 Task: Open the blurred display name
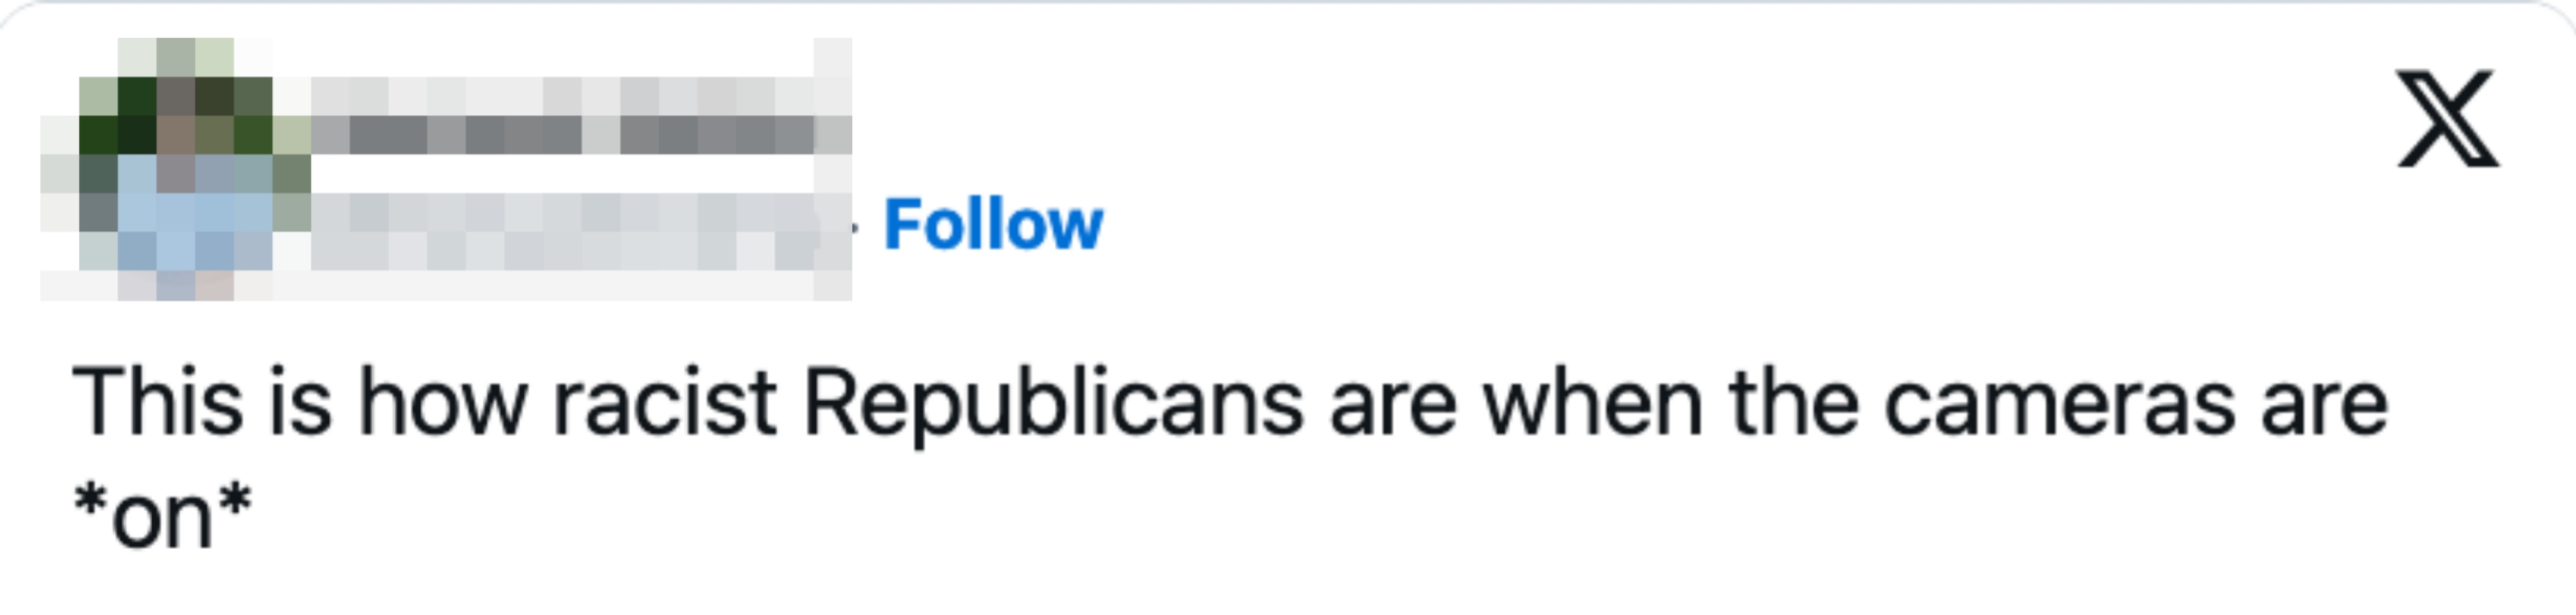coord(580,133)
